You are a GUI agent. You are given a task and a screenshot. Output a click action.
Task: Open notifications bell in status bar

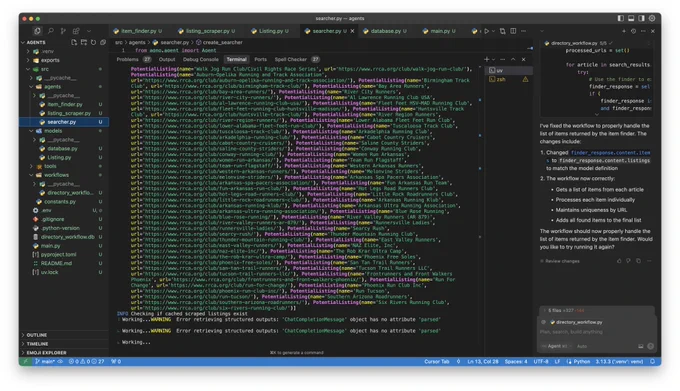[x=653, y=362]
